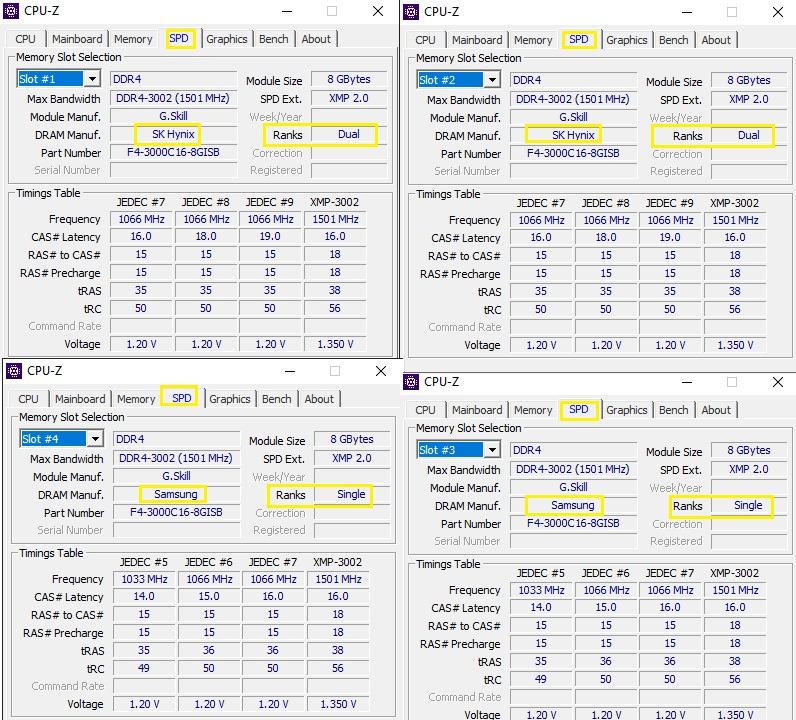This screenshot has width=796, height=720.
Task: Open Bench tab in Slot #4 window
Action: pos(277,399)
